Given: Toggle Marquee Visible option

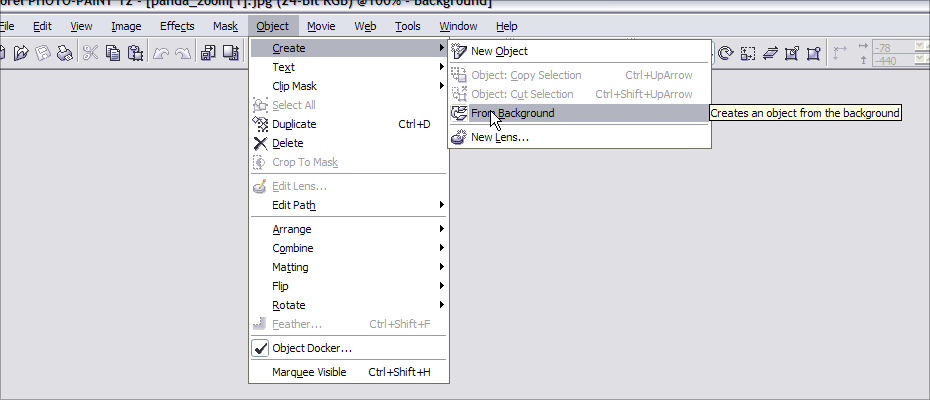Looking at the screenshot, I should (309, 372).
